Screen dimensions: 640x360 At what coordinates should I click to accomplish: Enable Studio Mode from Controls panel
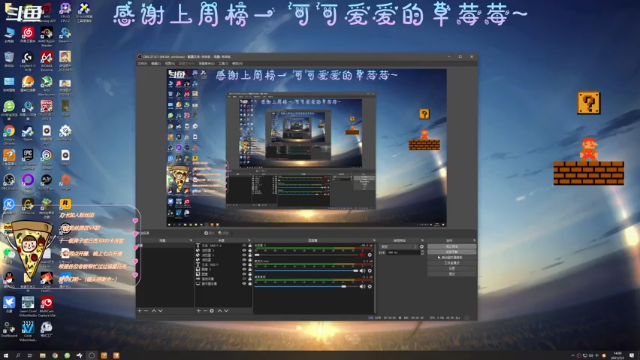(451, 263)
